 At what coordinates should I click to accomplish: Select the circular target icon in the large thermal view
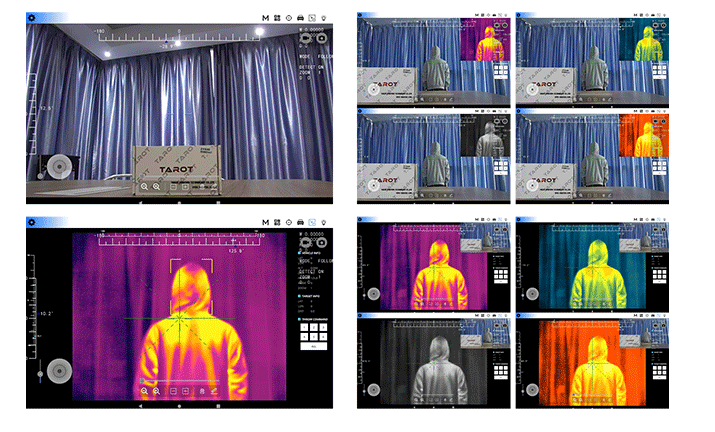289,222
